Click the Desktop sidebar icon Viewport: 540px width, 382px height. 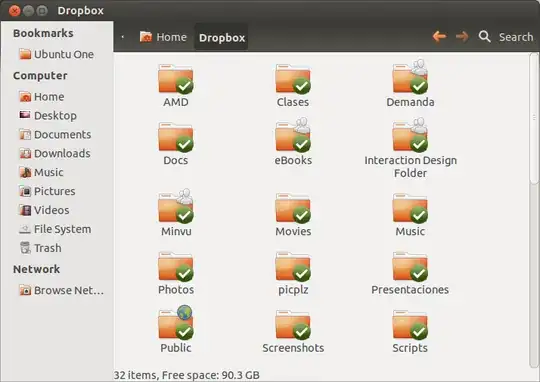[x=25, y=115]
